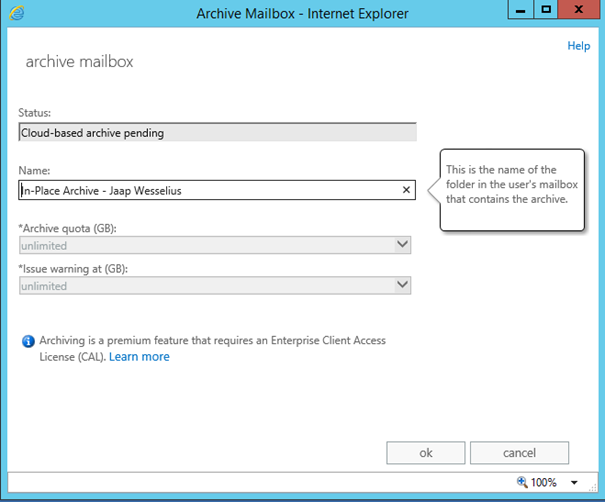Click the blue information icon beside Archiving note
Viewport: 605px width, 502px height.
[x=28, y=342]
